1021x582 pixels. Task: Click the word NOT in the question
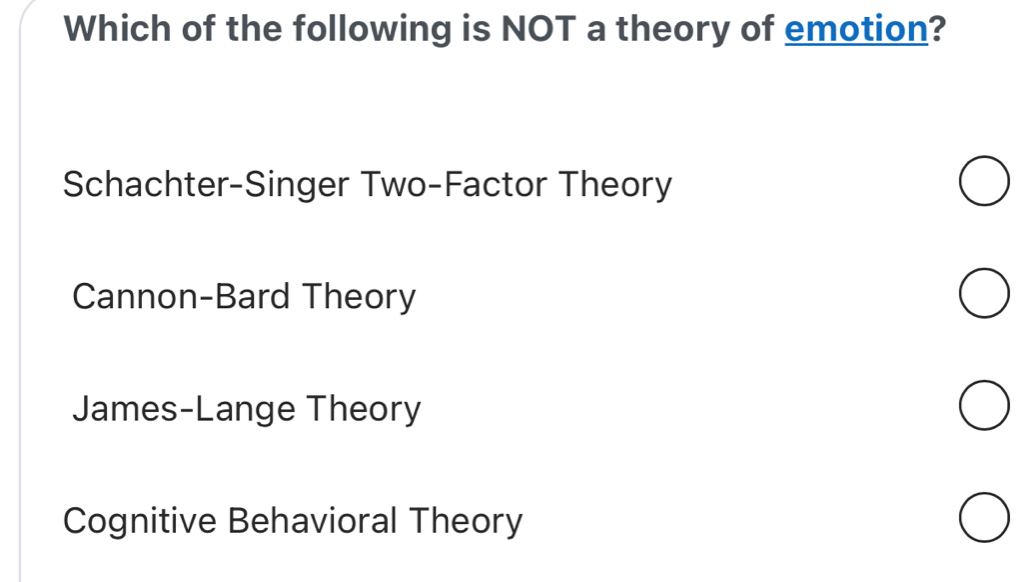[538, 29]
